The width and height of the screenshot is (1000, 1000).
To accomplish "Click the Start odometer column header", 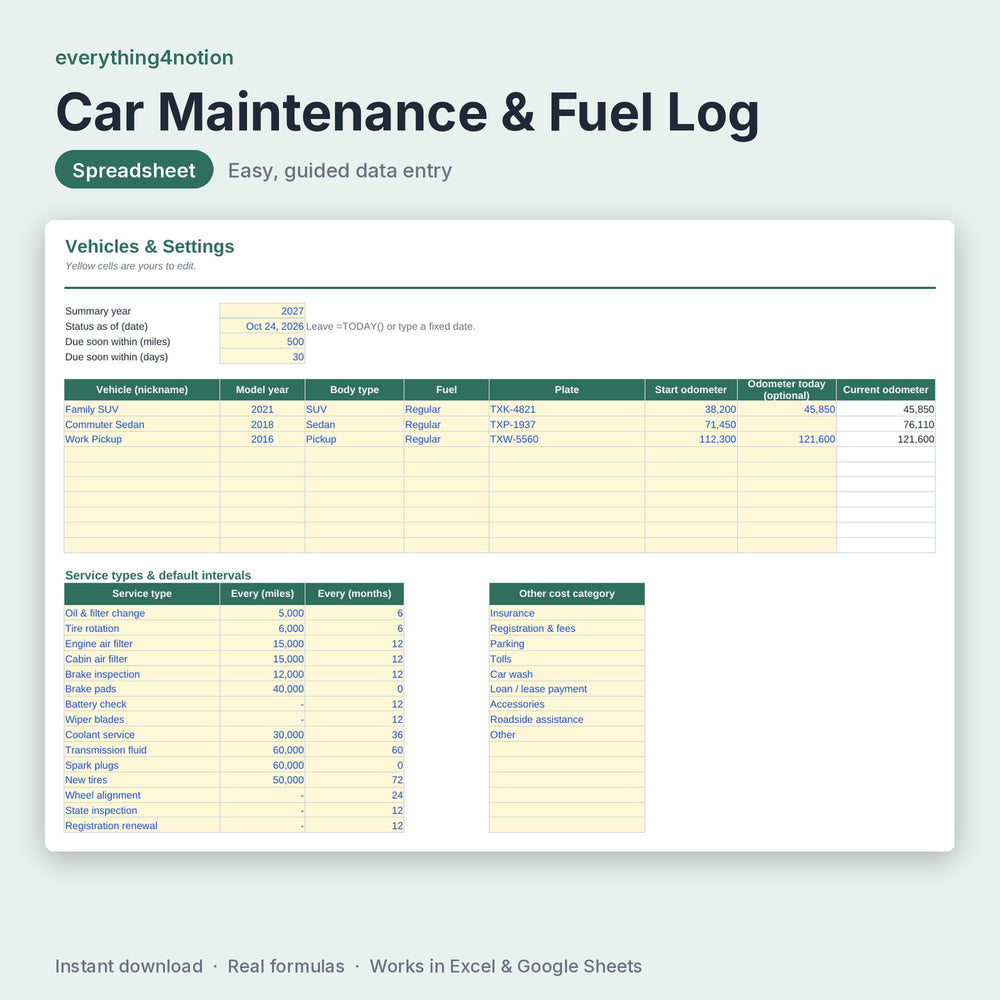I will tap(691, 390).
